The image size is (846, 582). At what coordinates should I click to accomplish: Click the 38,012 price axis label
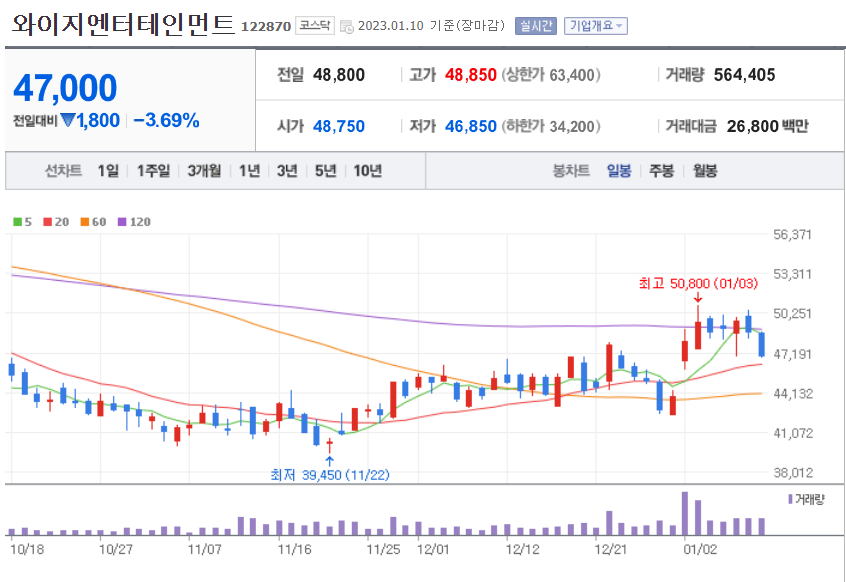click(793, 473)
